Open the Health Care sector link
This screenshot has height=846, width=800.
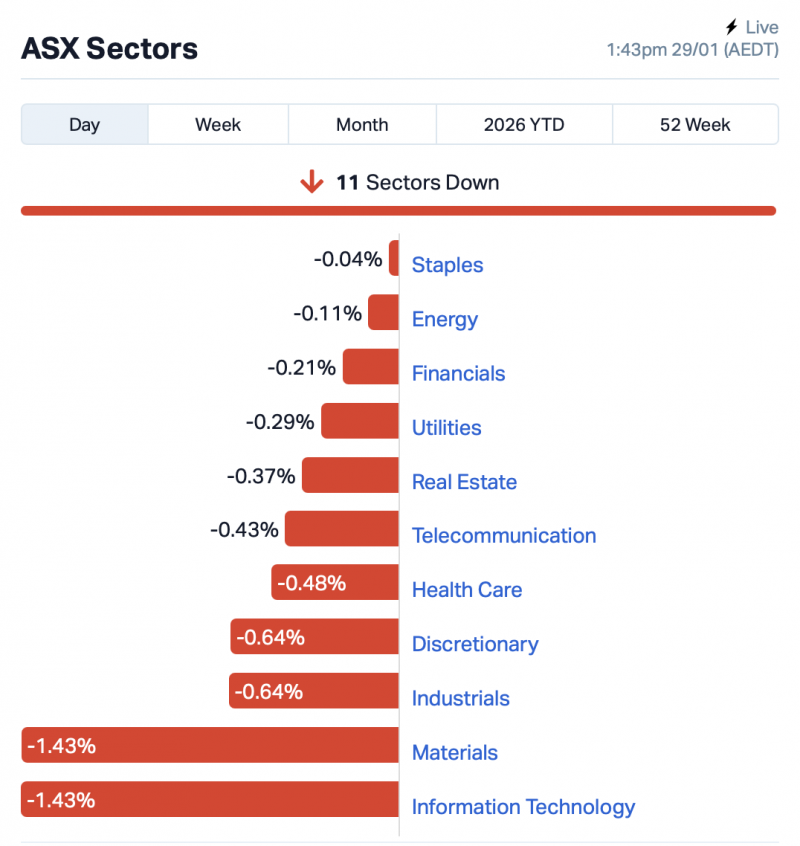pos(467,590)
